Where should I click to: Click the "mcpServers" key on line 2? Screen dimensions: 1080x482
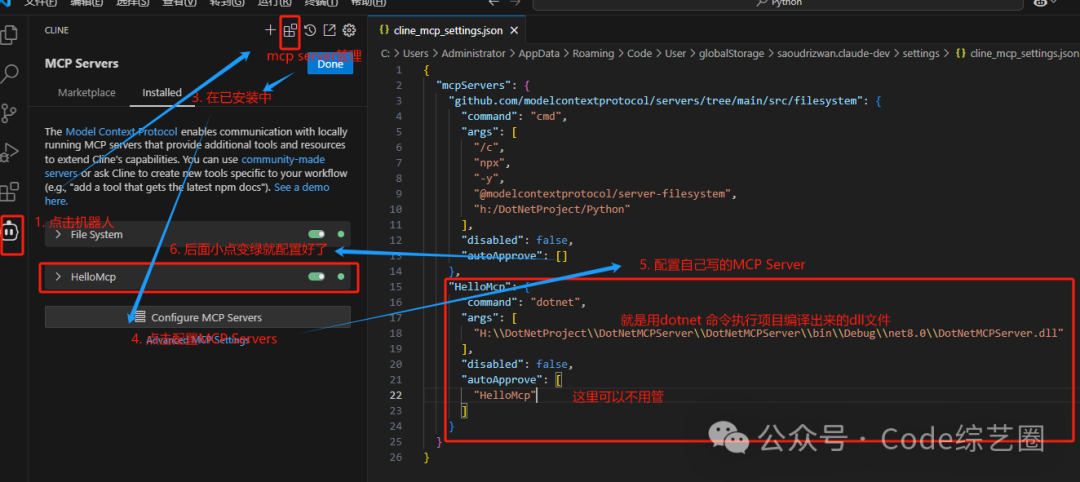tap(474, 86)
